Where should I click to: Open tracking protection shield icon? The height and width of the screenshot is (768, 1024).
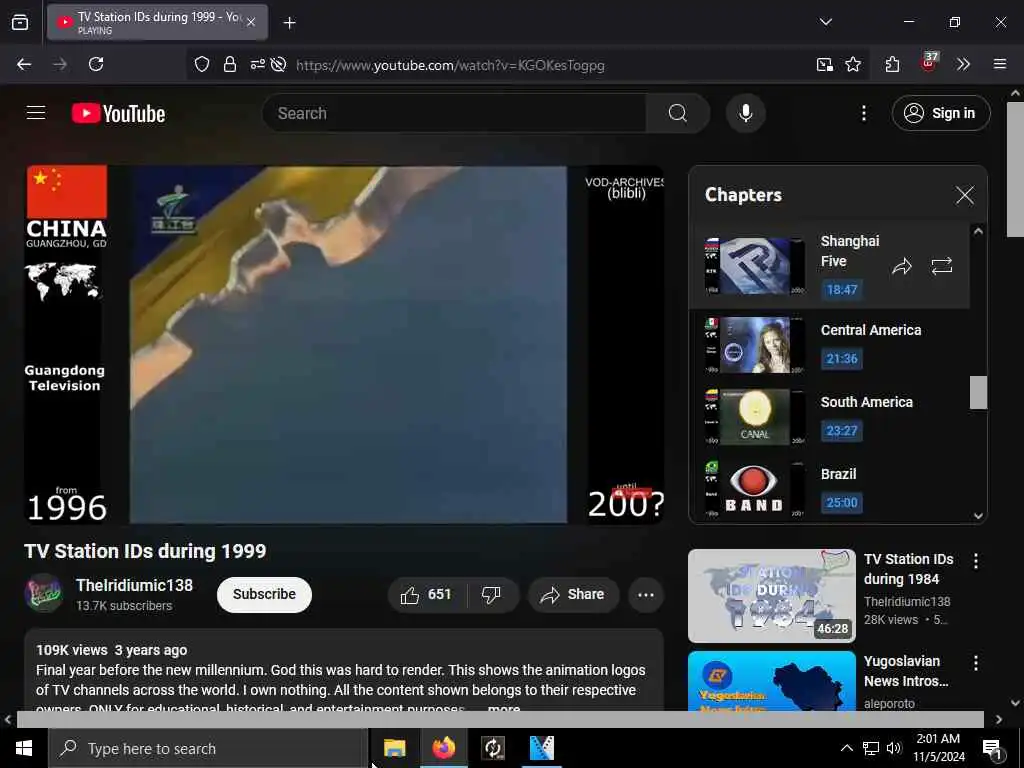pos(202,64)
